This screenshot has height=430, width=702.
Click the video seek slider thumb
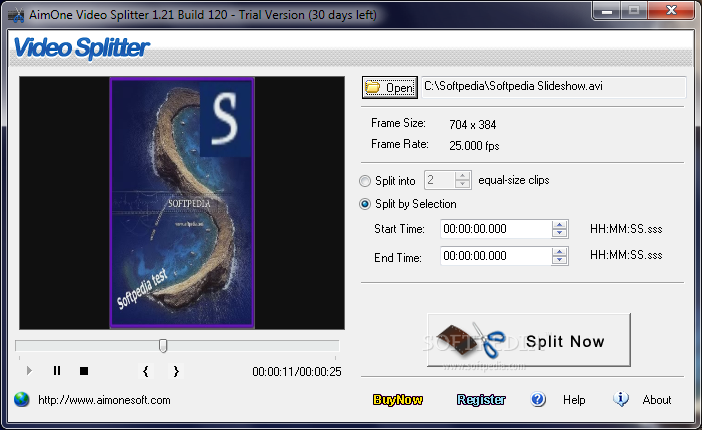[x=163, y=345]
